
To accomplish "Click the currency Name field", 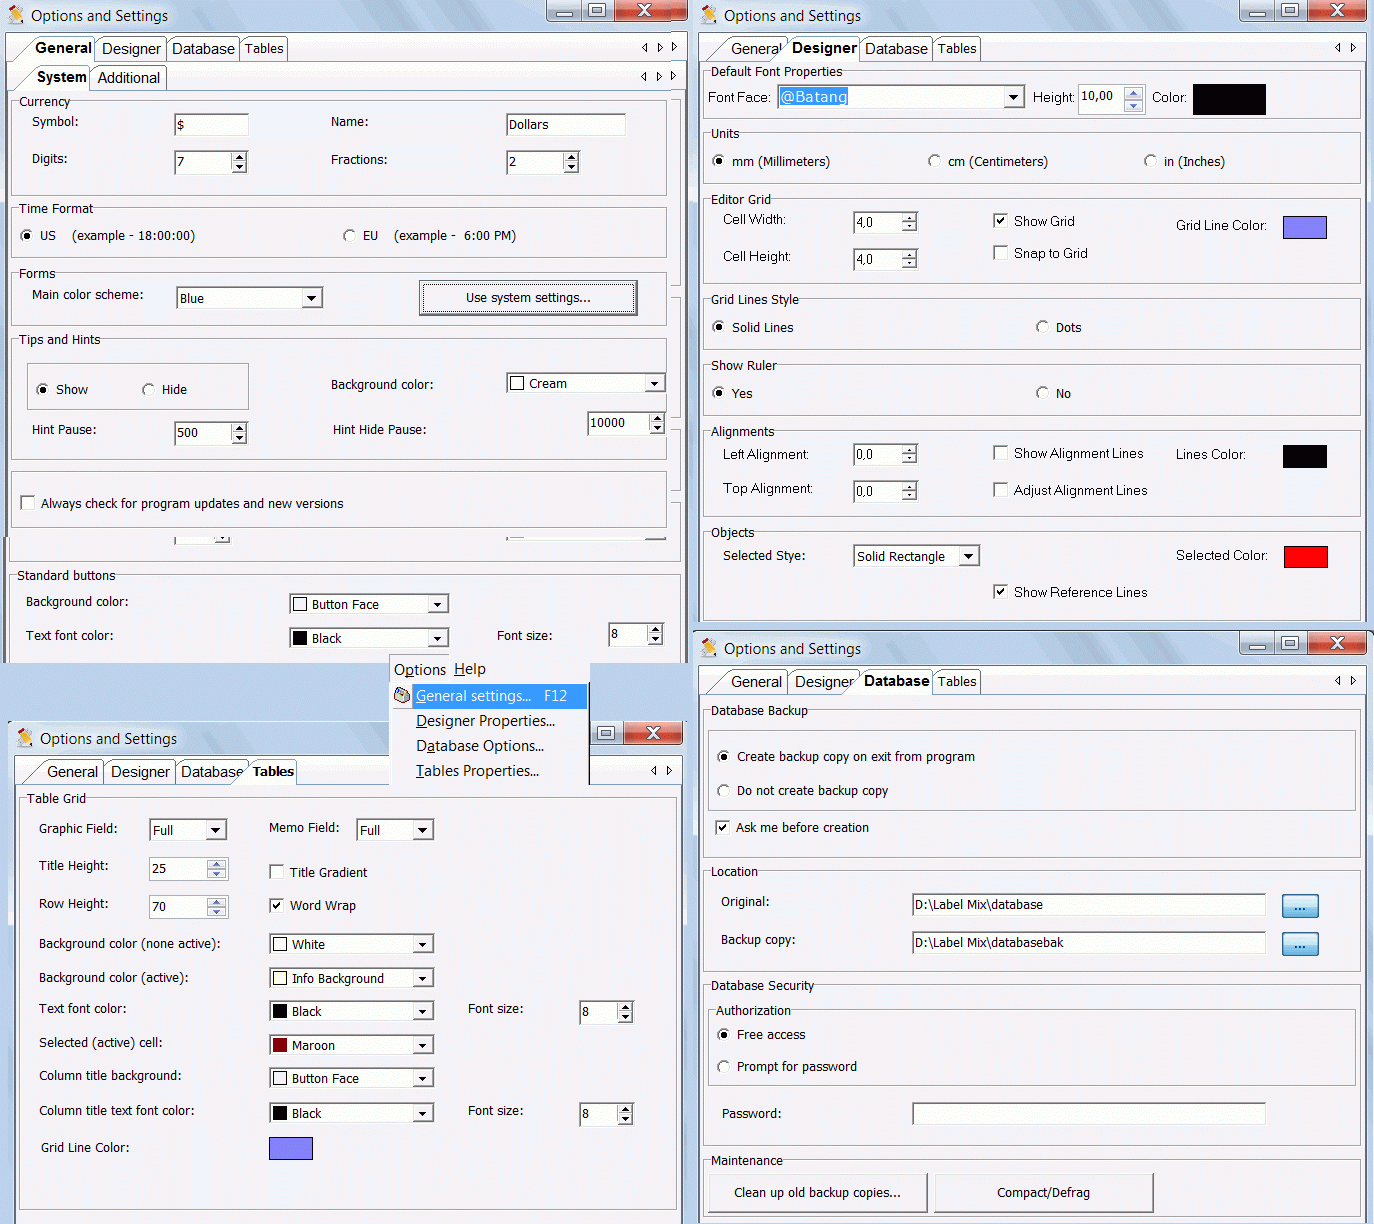I will (565, 124).
